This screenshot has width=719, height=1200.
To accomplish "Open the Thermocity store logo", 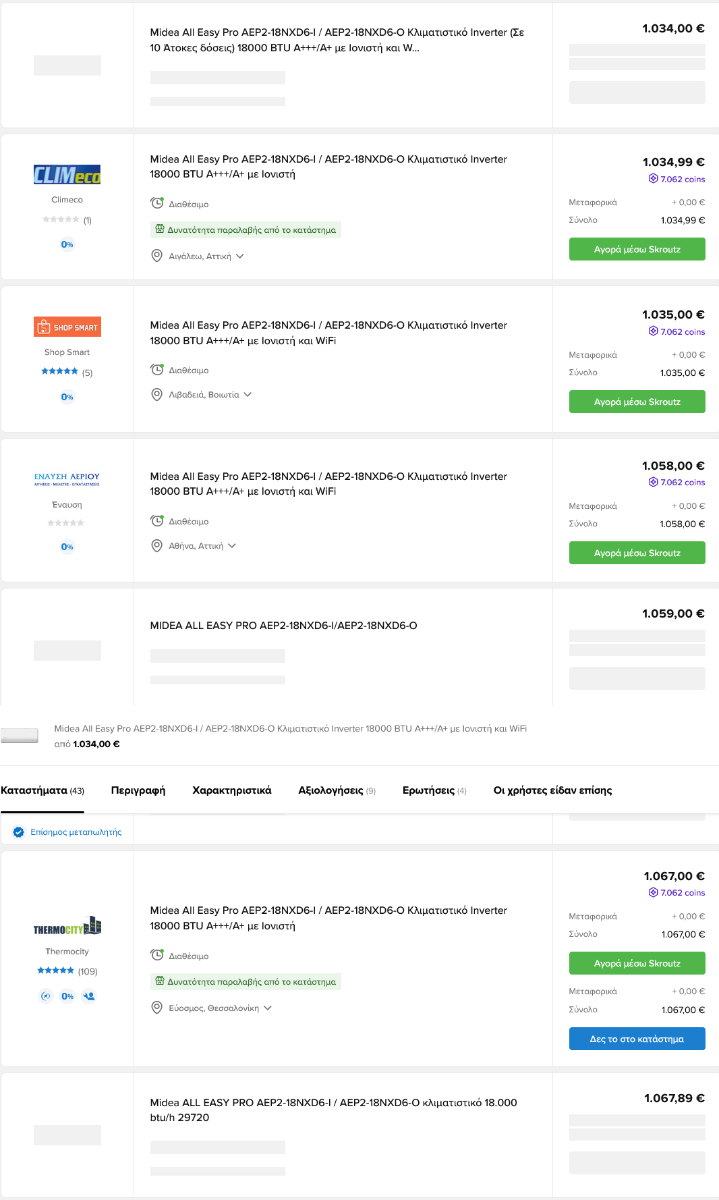I will pos(67,927).
